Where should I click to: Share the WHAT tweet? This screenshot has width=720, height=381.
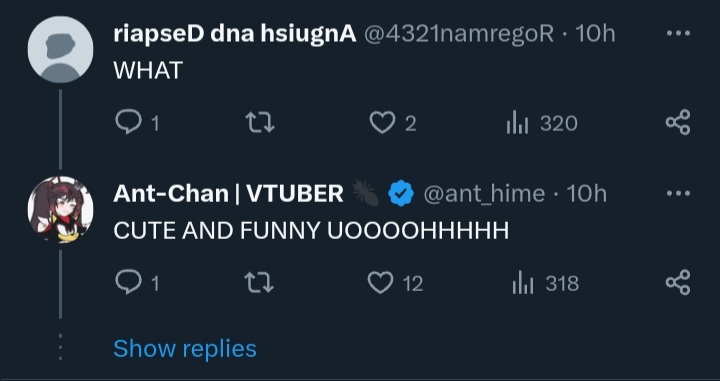tap(678, 122)
